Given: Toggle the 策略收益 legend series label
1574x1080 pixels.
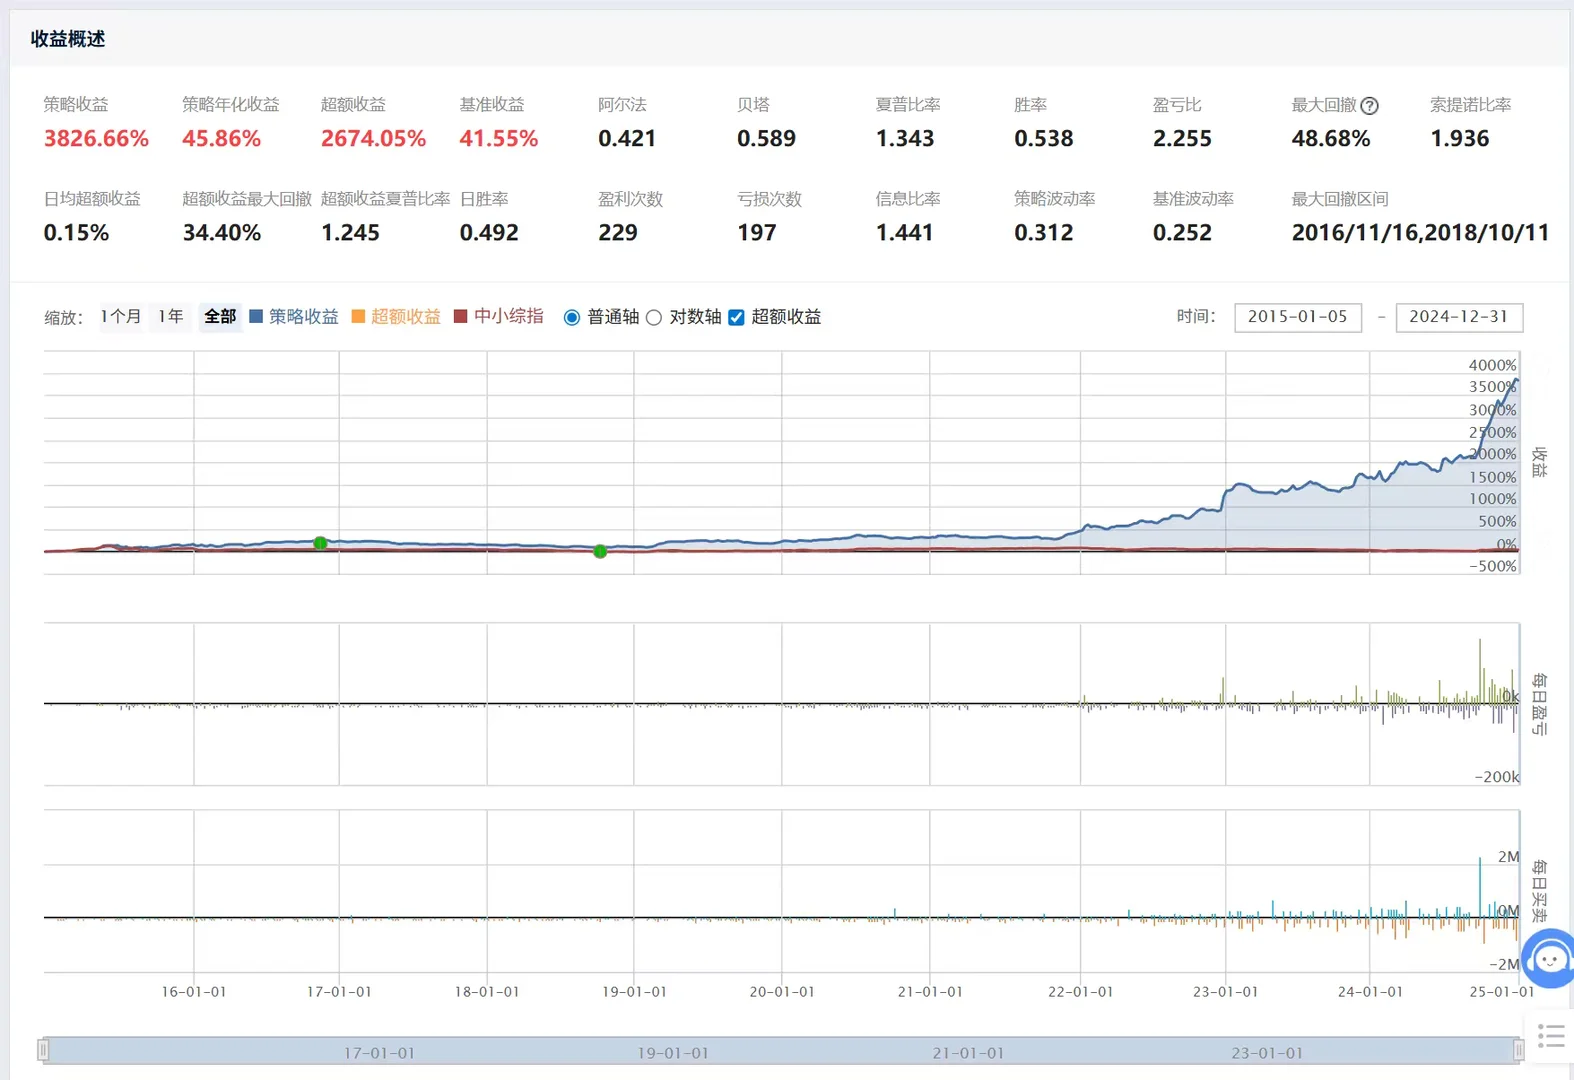Looking at the screenshot, I should tap(304, 317).
